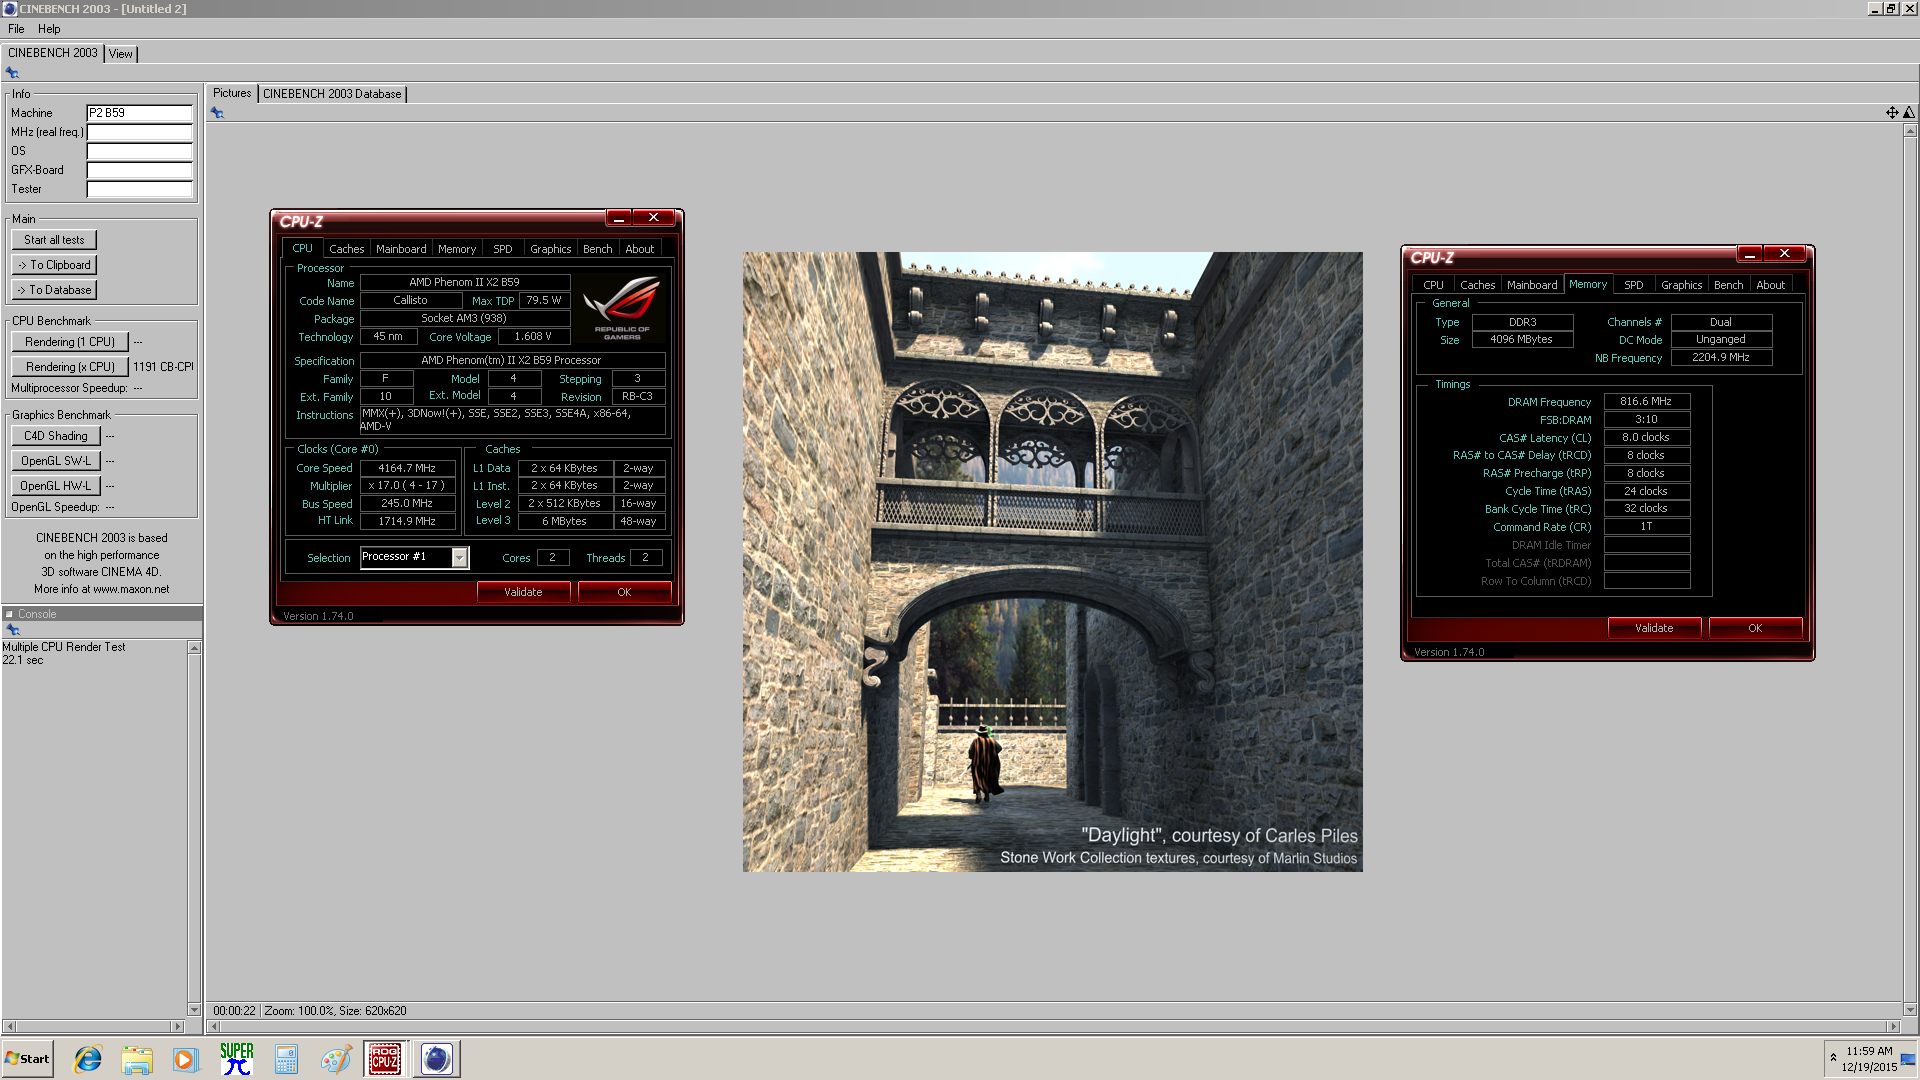The height and width of the screenshot is (1080, 1920).
Task: Click the ROG logo in CPU-Z
Action: 621,309
